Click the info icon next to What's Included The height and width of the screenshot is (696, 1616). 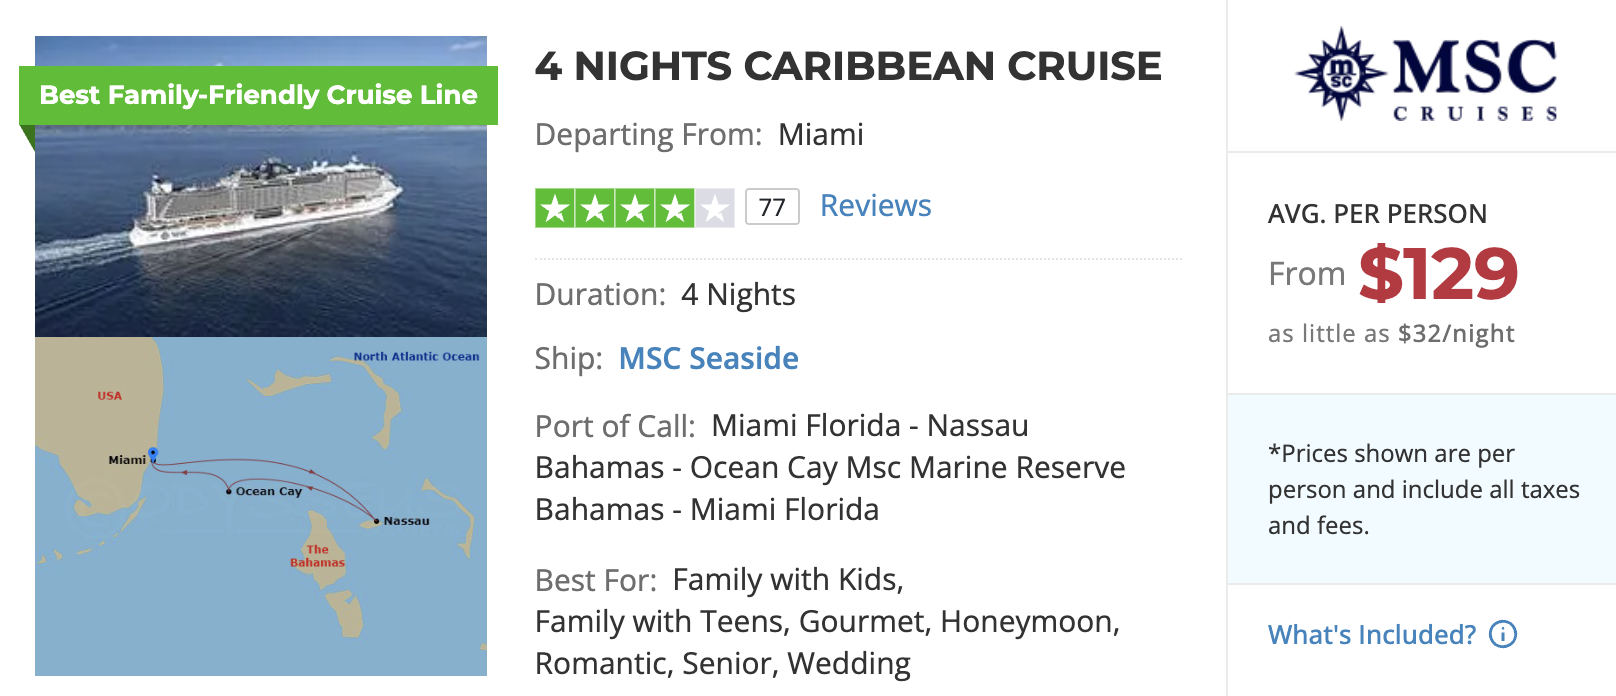click(1502, 634)
